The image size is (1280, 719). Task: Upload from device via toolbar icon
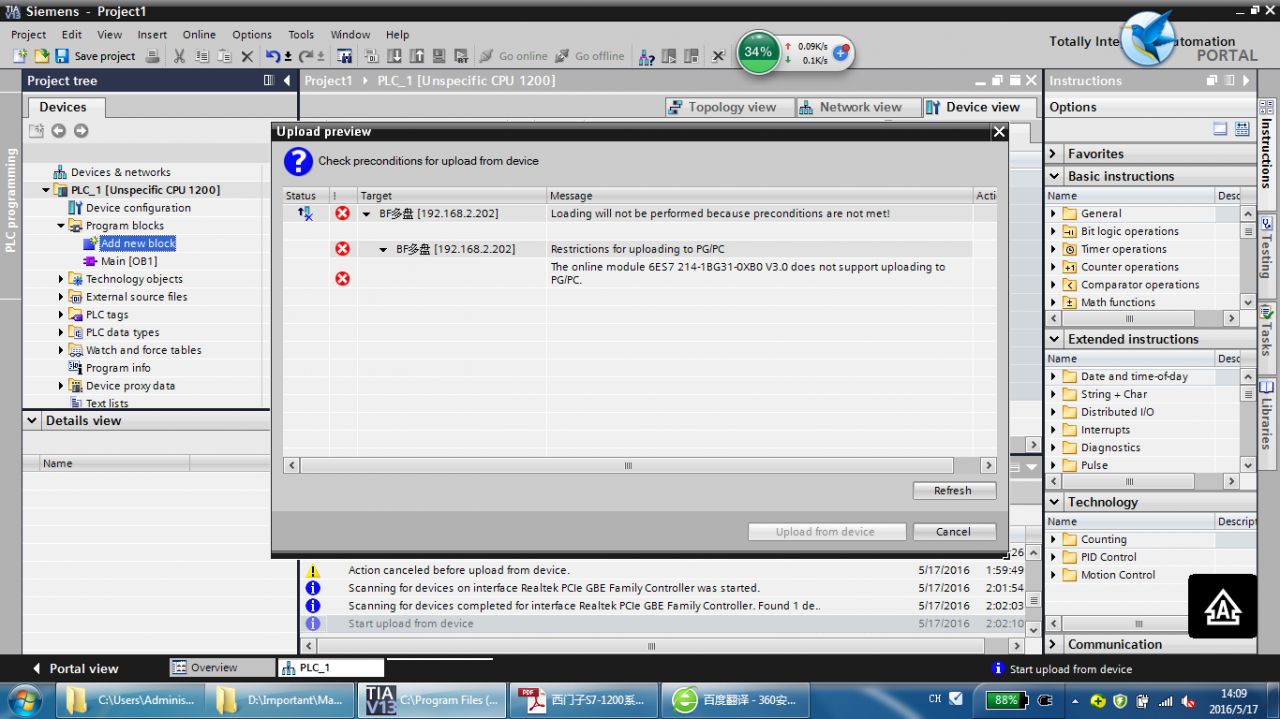pos(416,56)
